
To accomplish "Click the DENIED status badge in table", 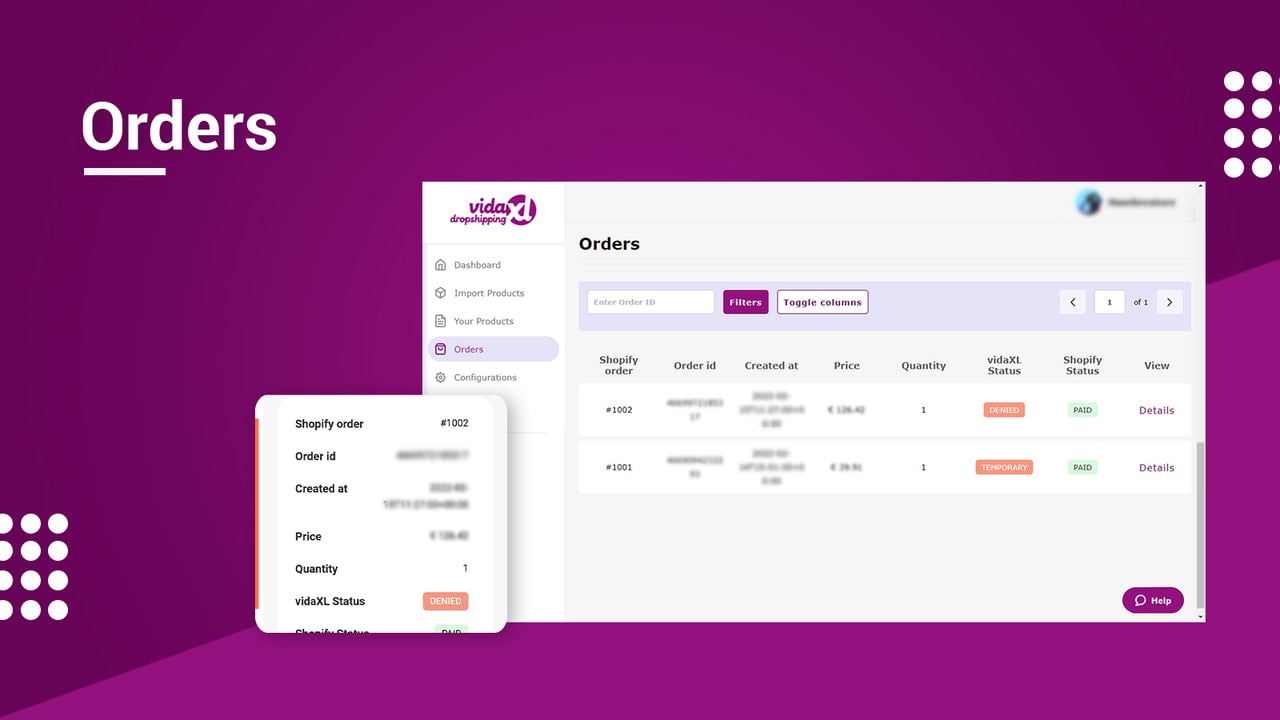I will 1004,410.
